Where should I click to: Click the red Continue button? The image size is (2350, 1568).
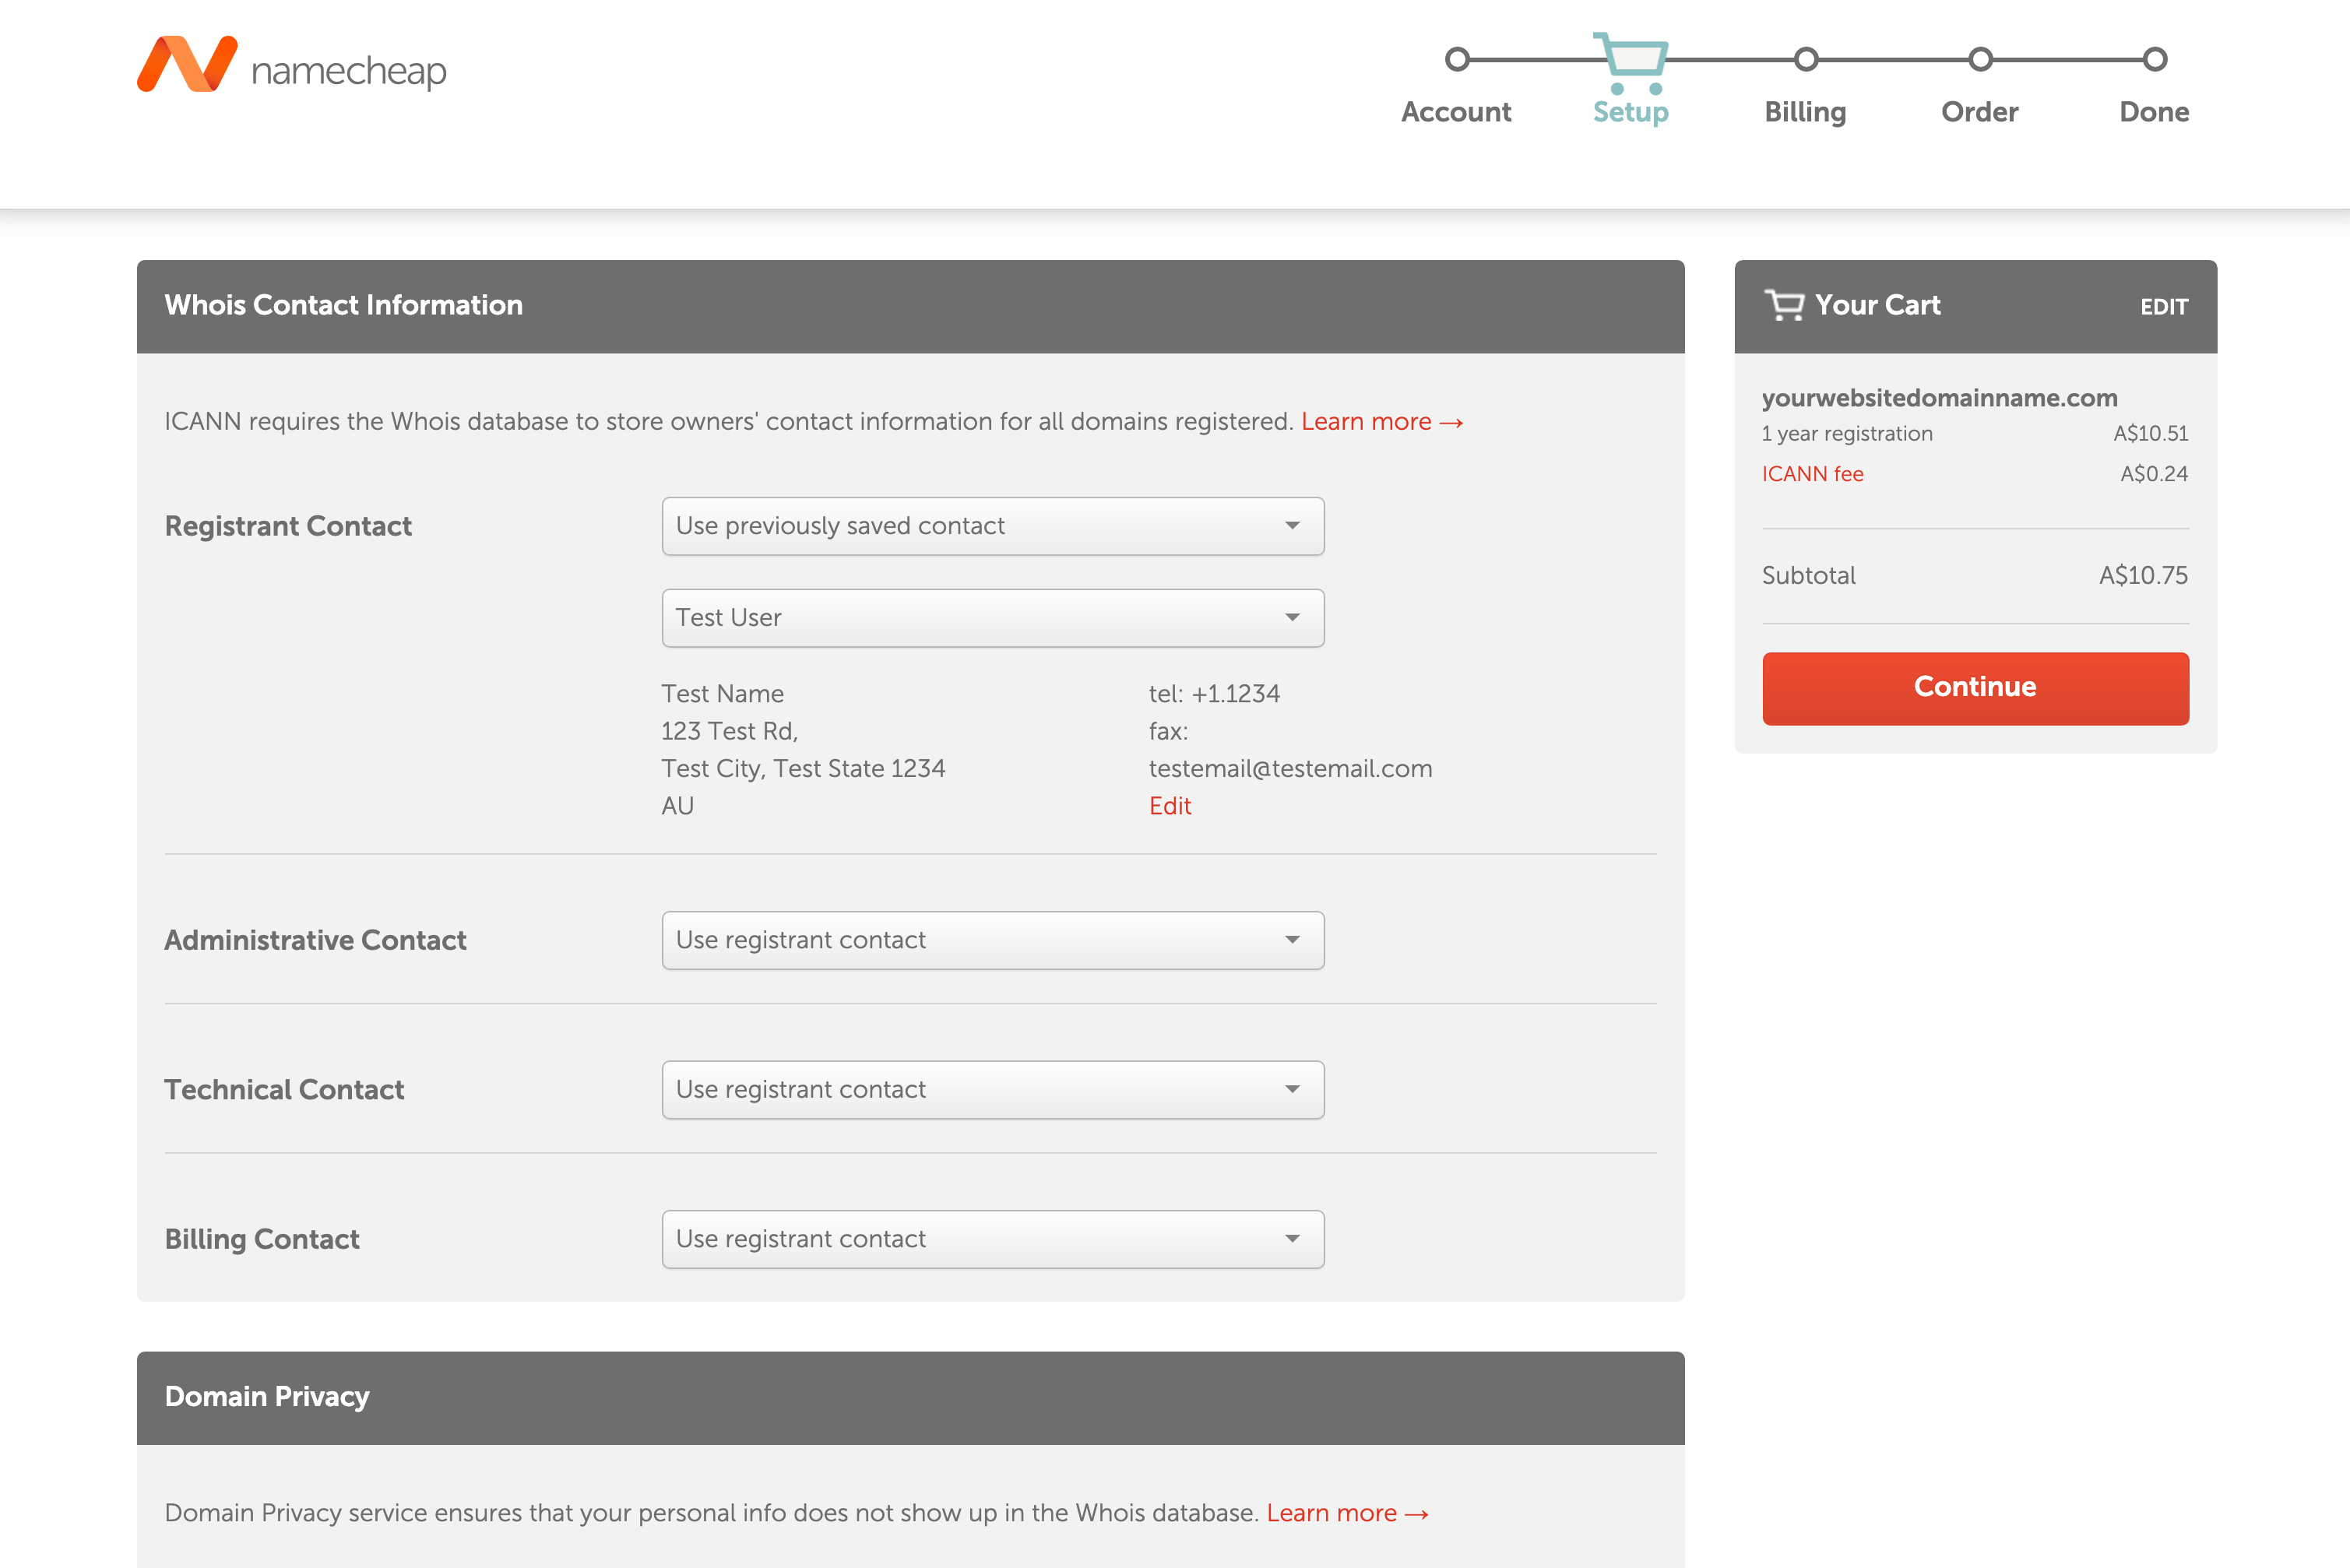click(1975, 688)
